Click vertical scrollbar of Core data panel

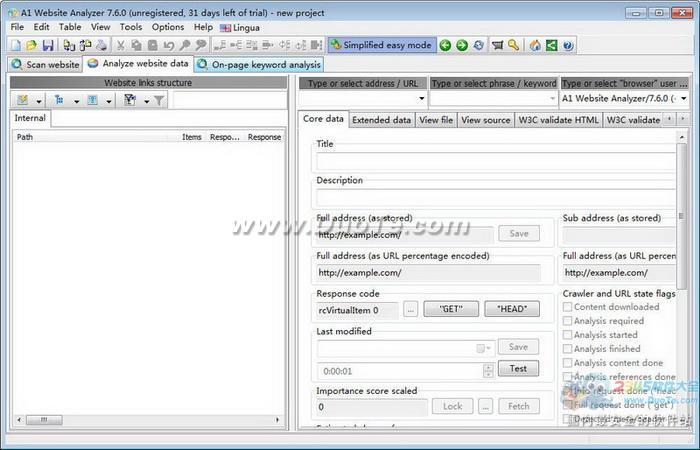[681, 217]
